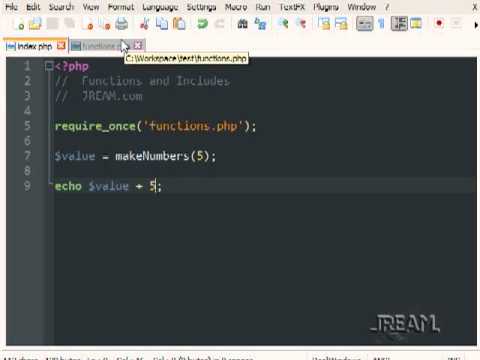Toggle the indent guide toolbar button
Viewport: 480px width, 360px height.
pyautogui.click(x=399, y=24)
